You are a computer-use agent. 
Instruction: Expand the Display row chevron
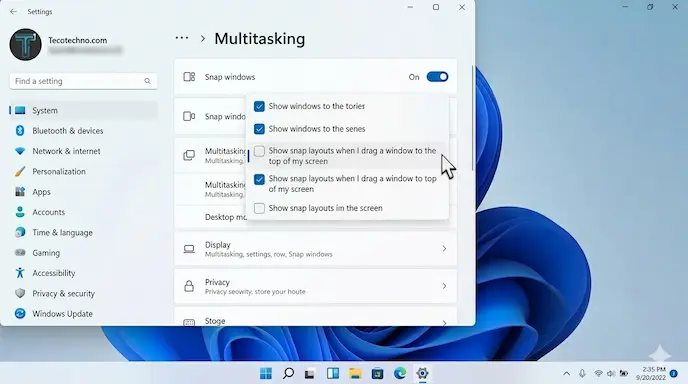[x=444, y=249]
